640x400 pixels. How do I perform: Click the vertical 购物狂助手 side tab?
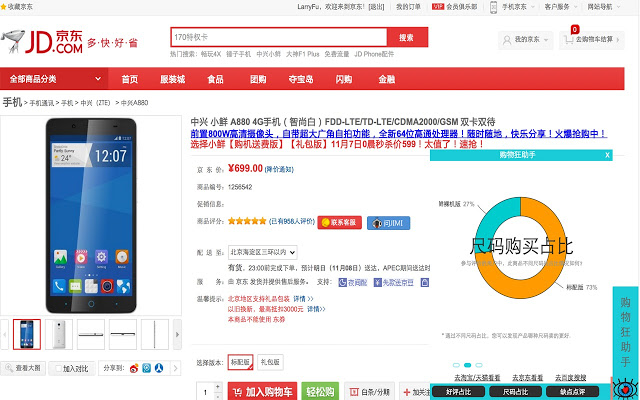[625, 331]
